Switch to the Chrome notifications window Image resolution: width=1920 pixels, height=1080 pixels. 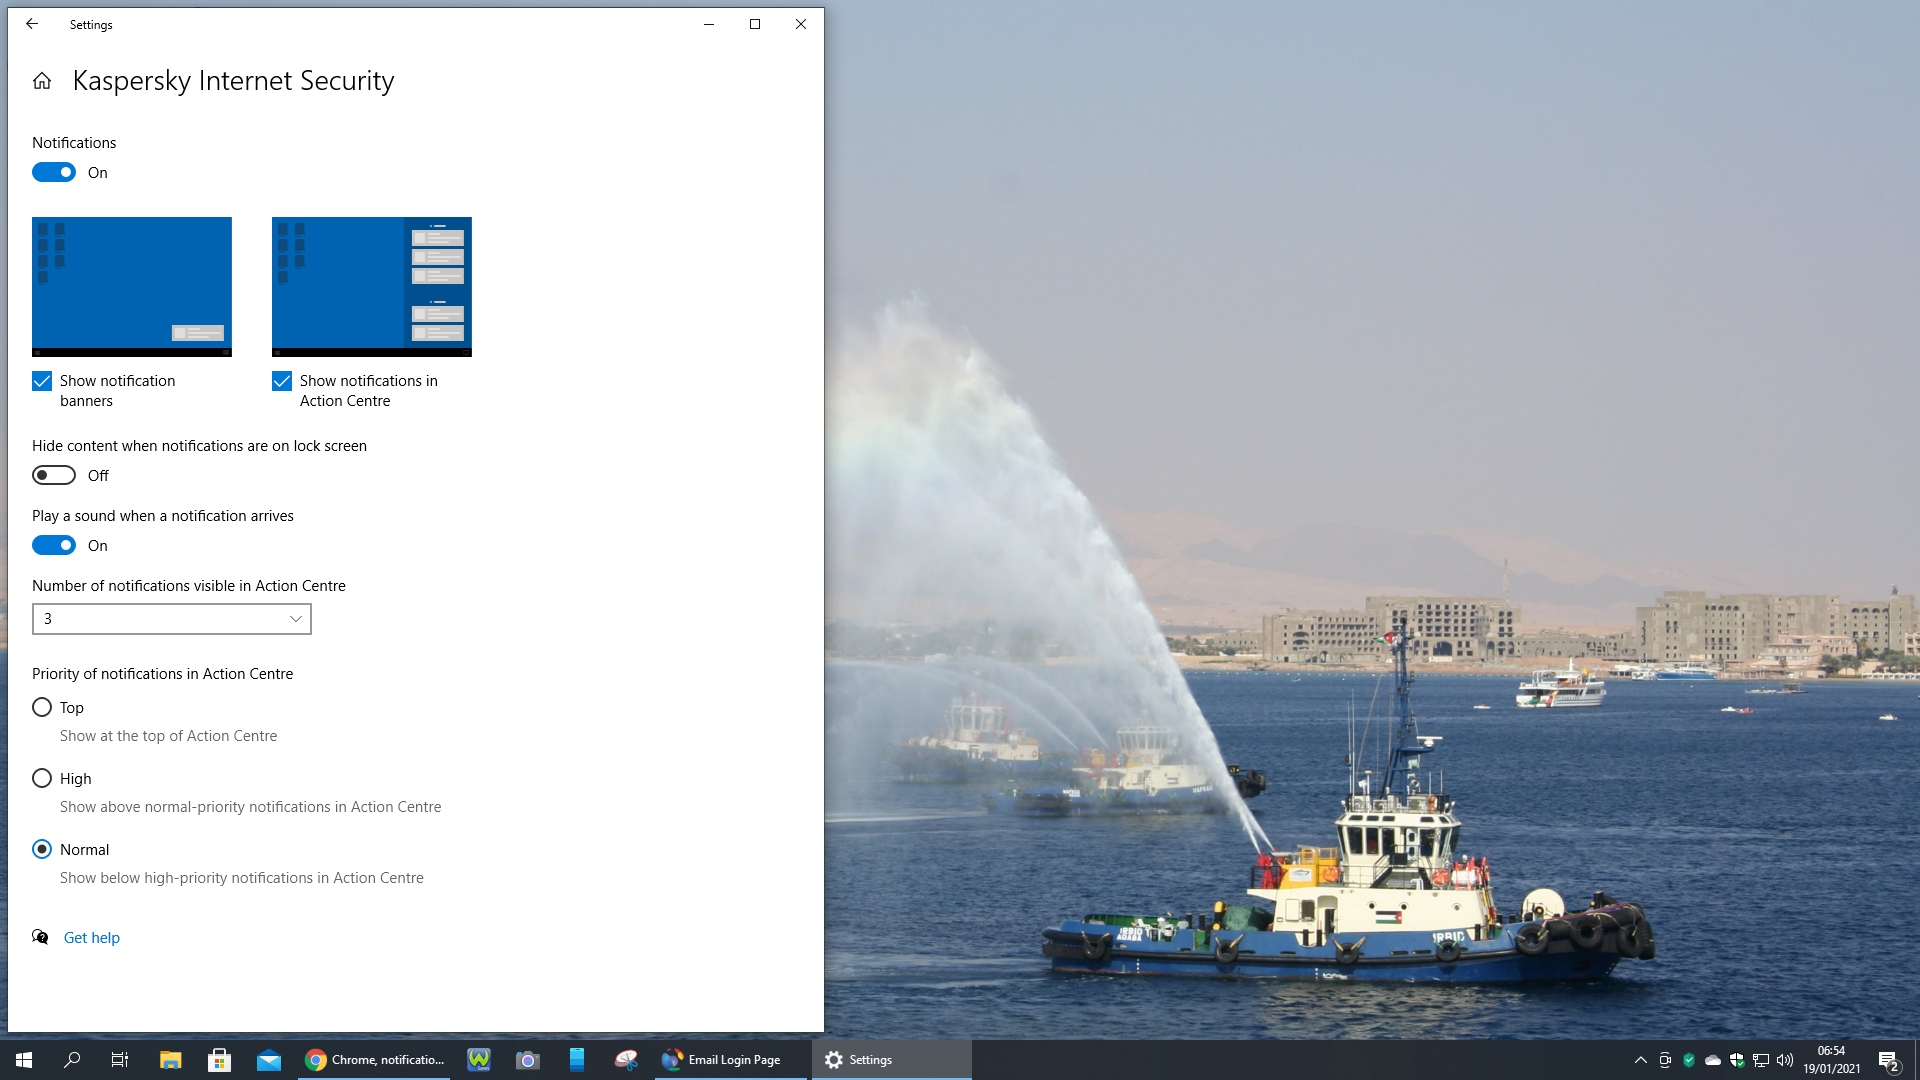tap(375, 1060)
